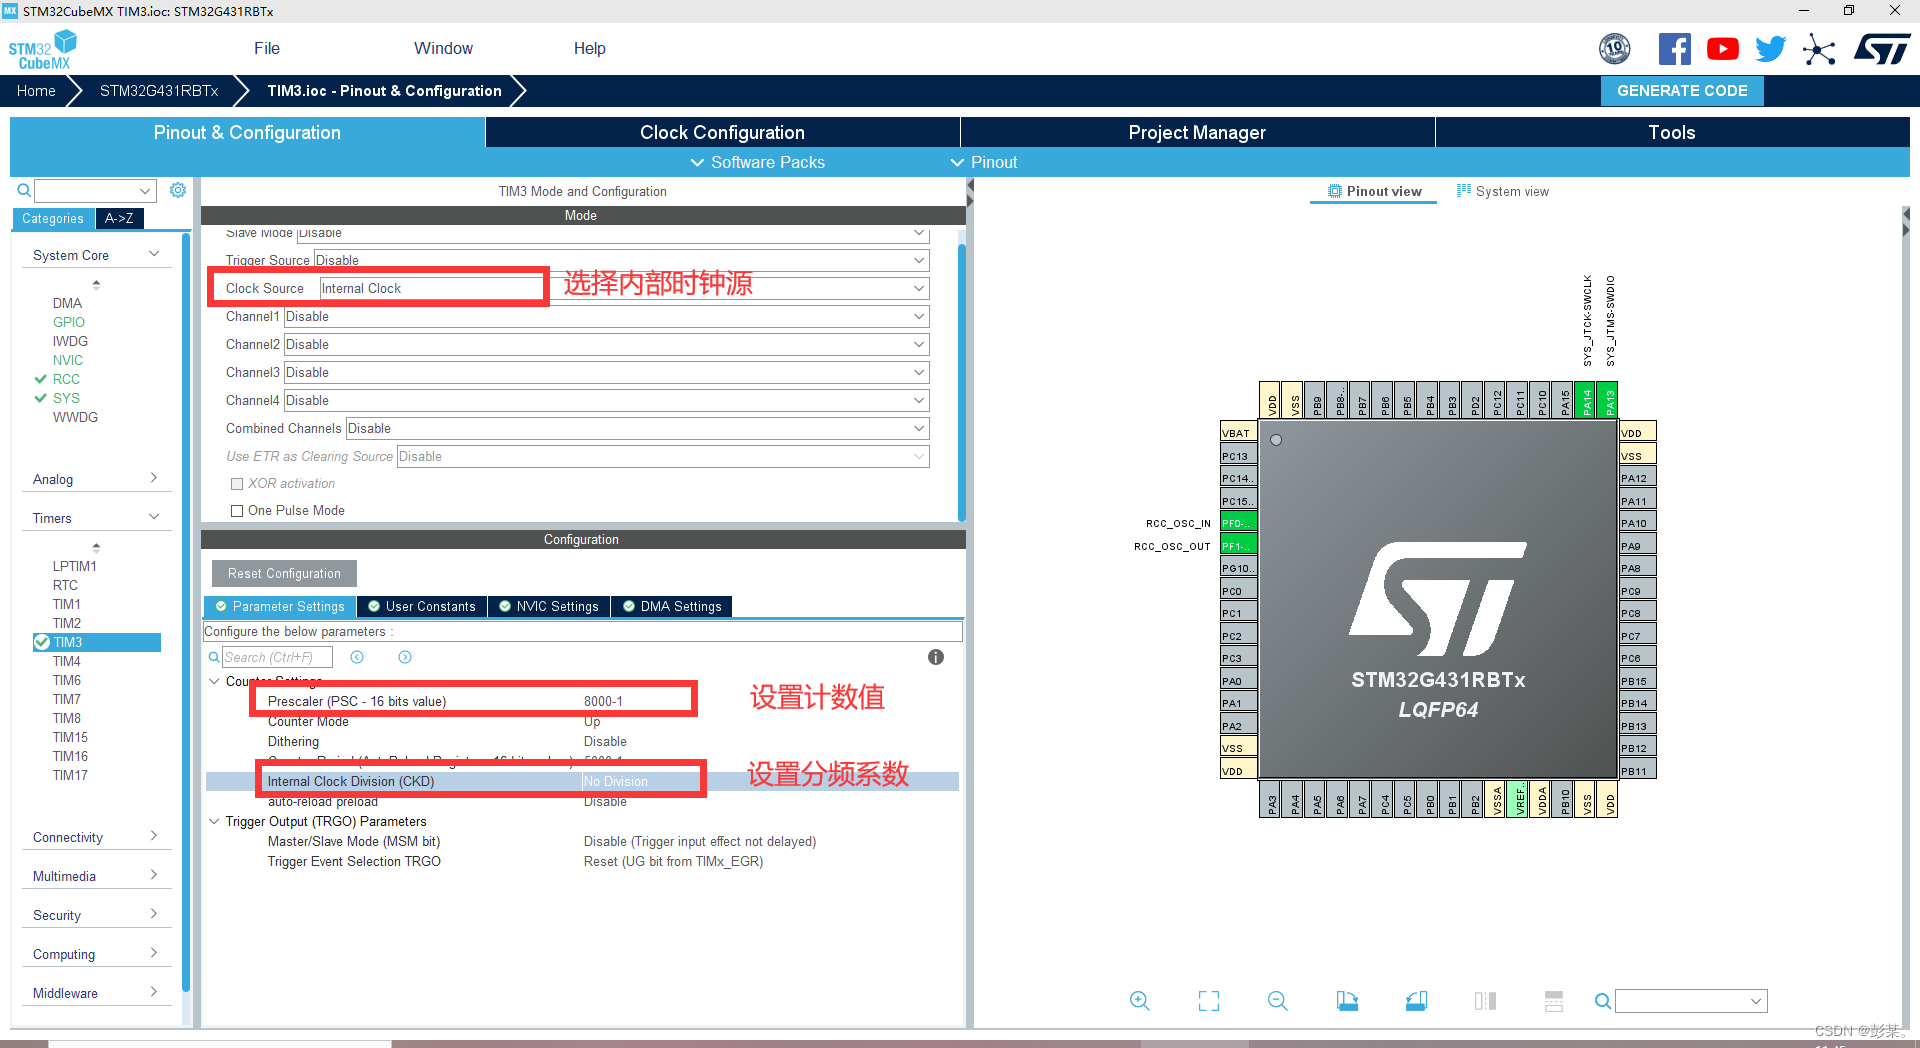Switch to System view
The image size is (1920, 1048).
(1502, 191)
